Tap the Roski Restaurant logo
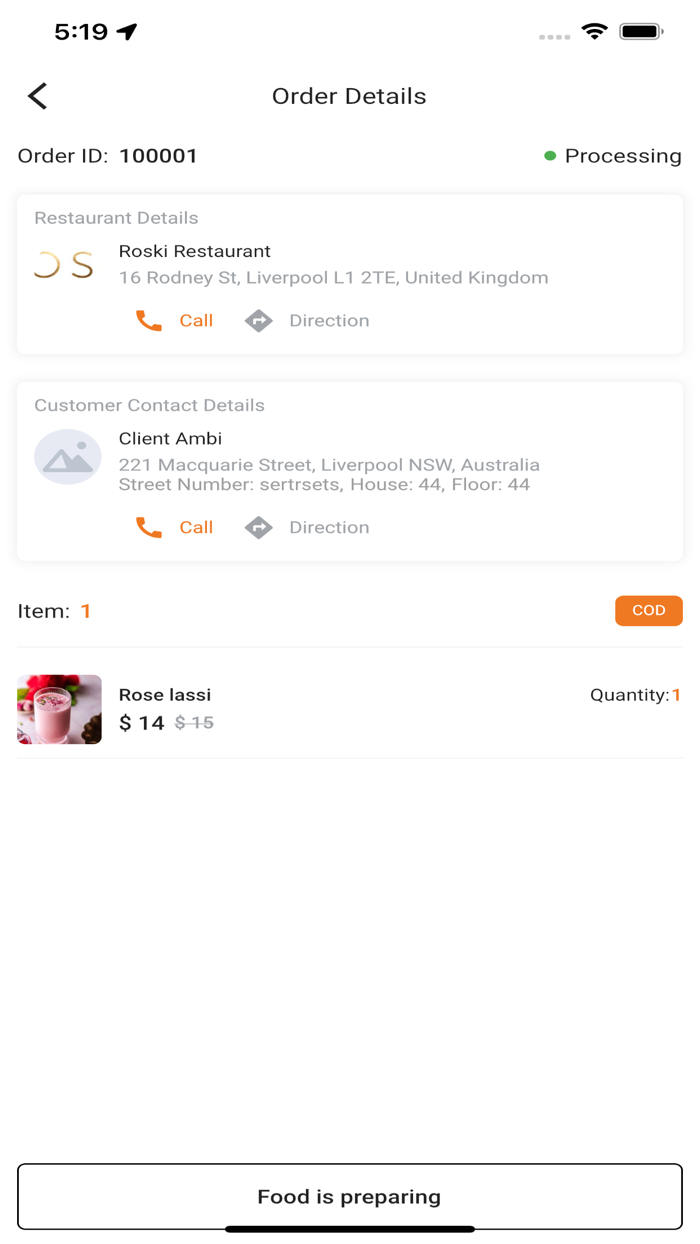Screen dimensions: 700x1244 pos(64,265)
